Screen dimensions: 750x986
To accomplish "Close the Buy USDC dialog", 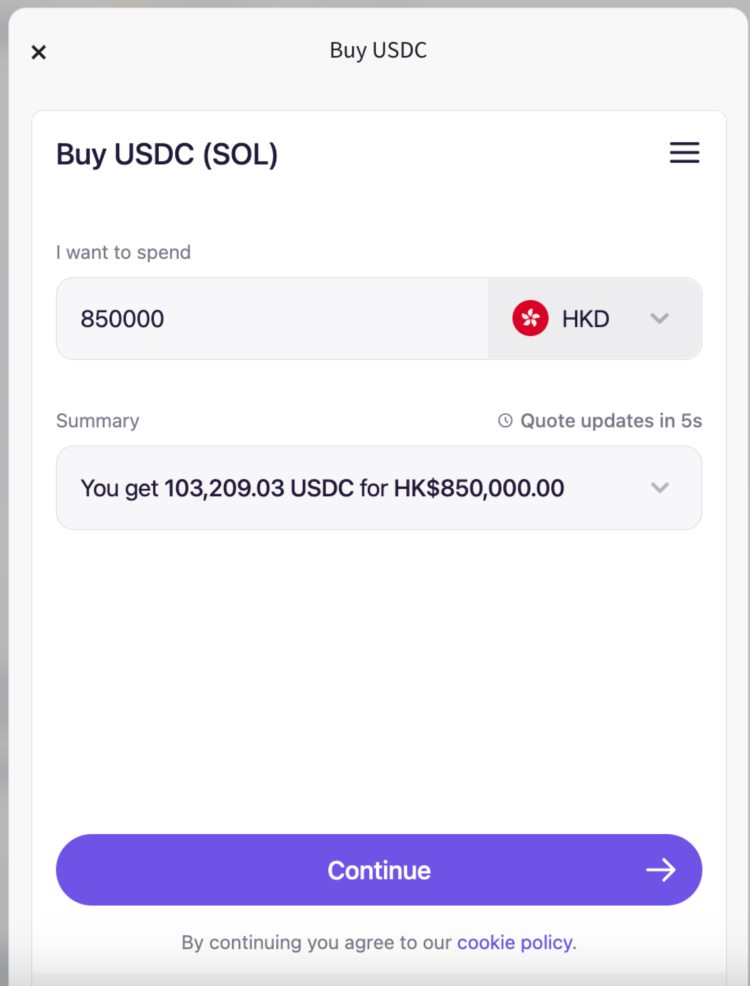I will tap(39, 52).
